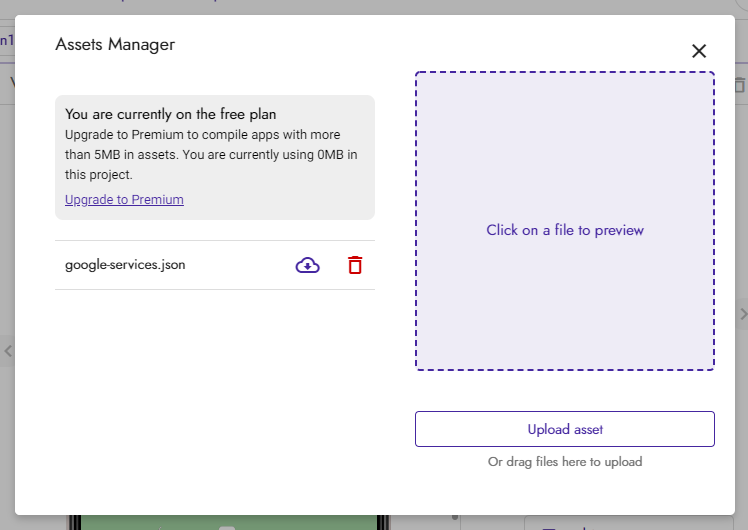748x530 pixels.
Task: Open the Upgrade to Premium link
Action: [124, 199]
